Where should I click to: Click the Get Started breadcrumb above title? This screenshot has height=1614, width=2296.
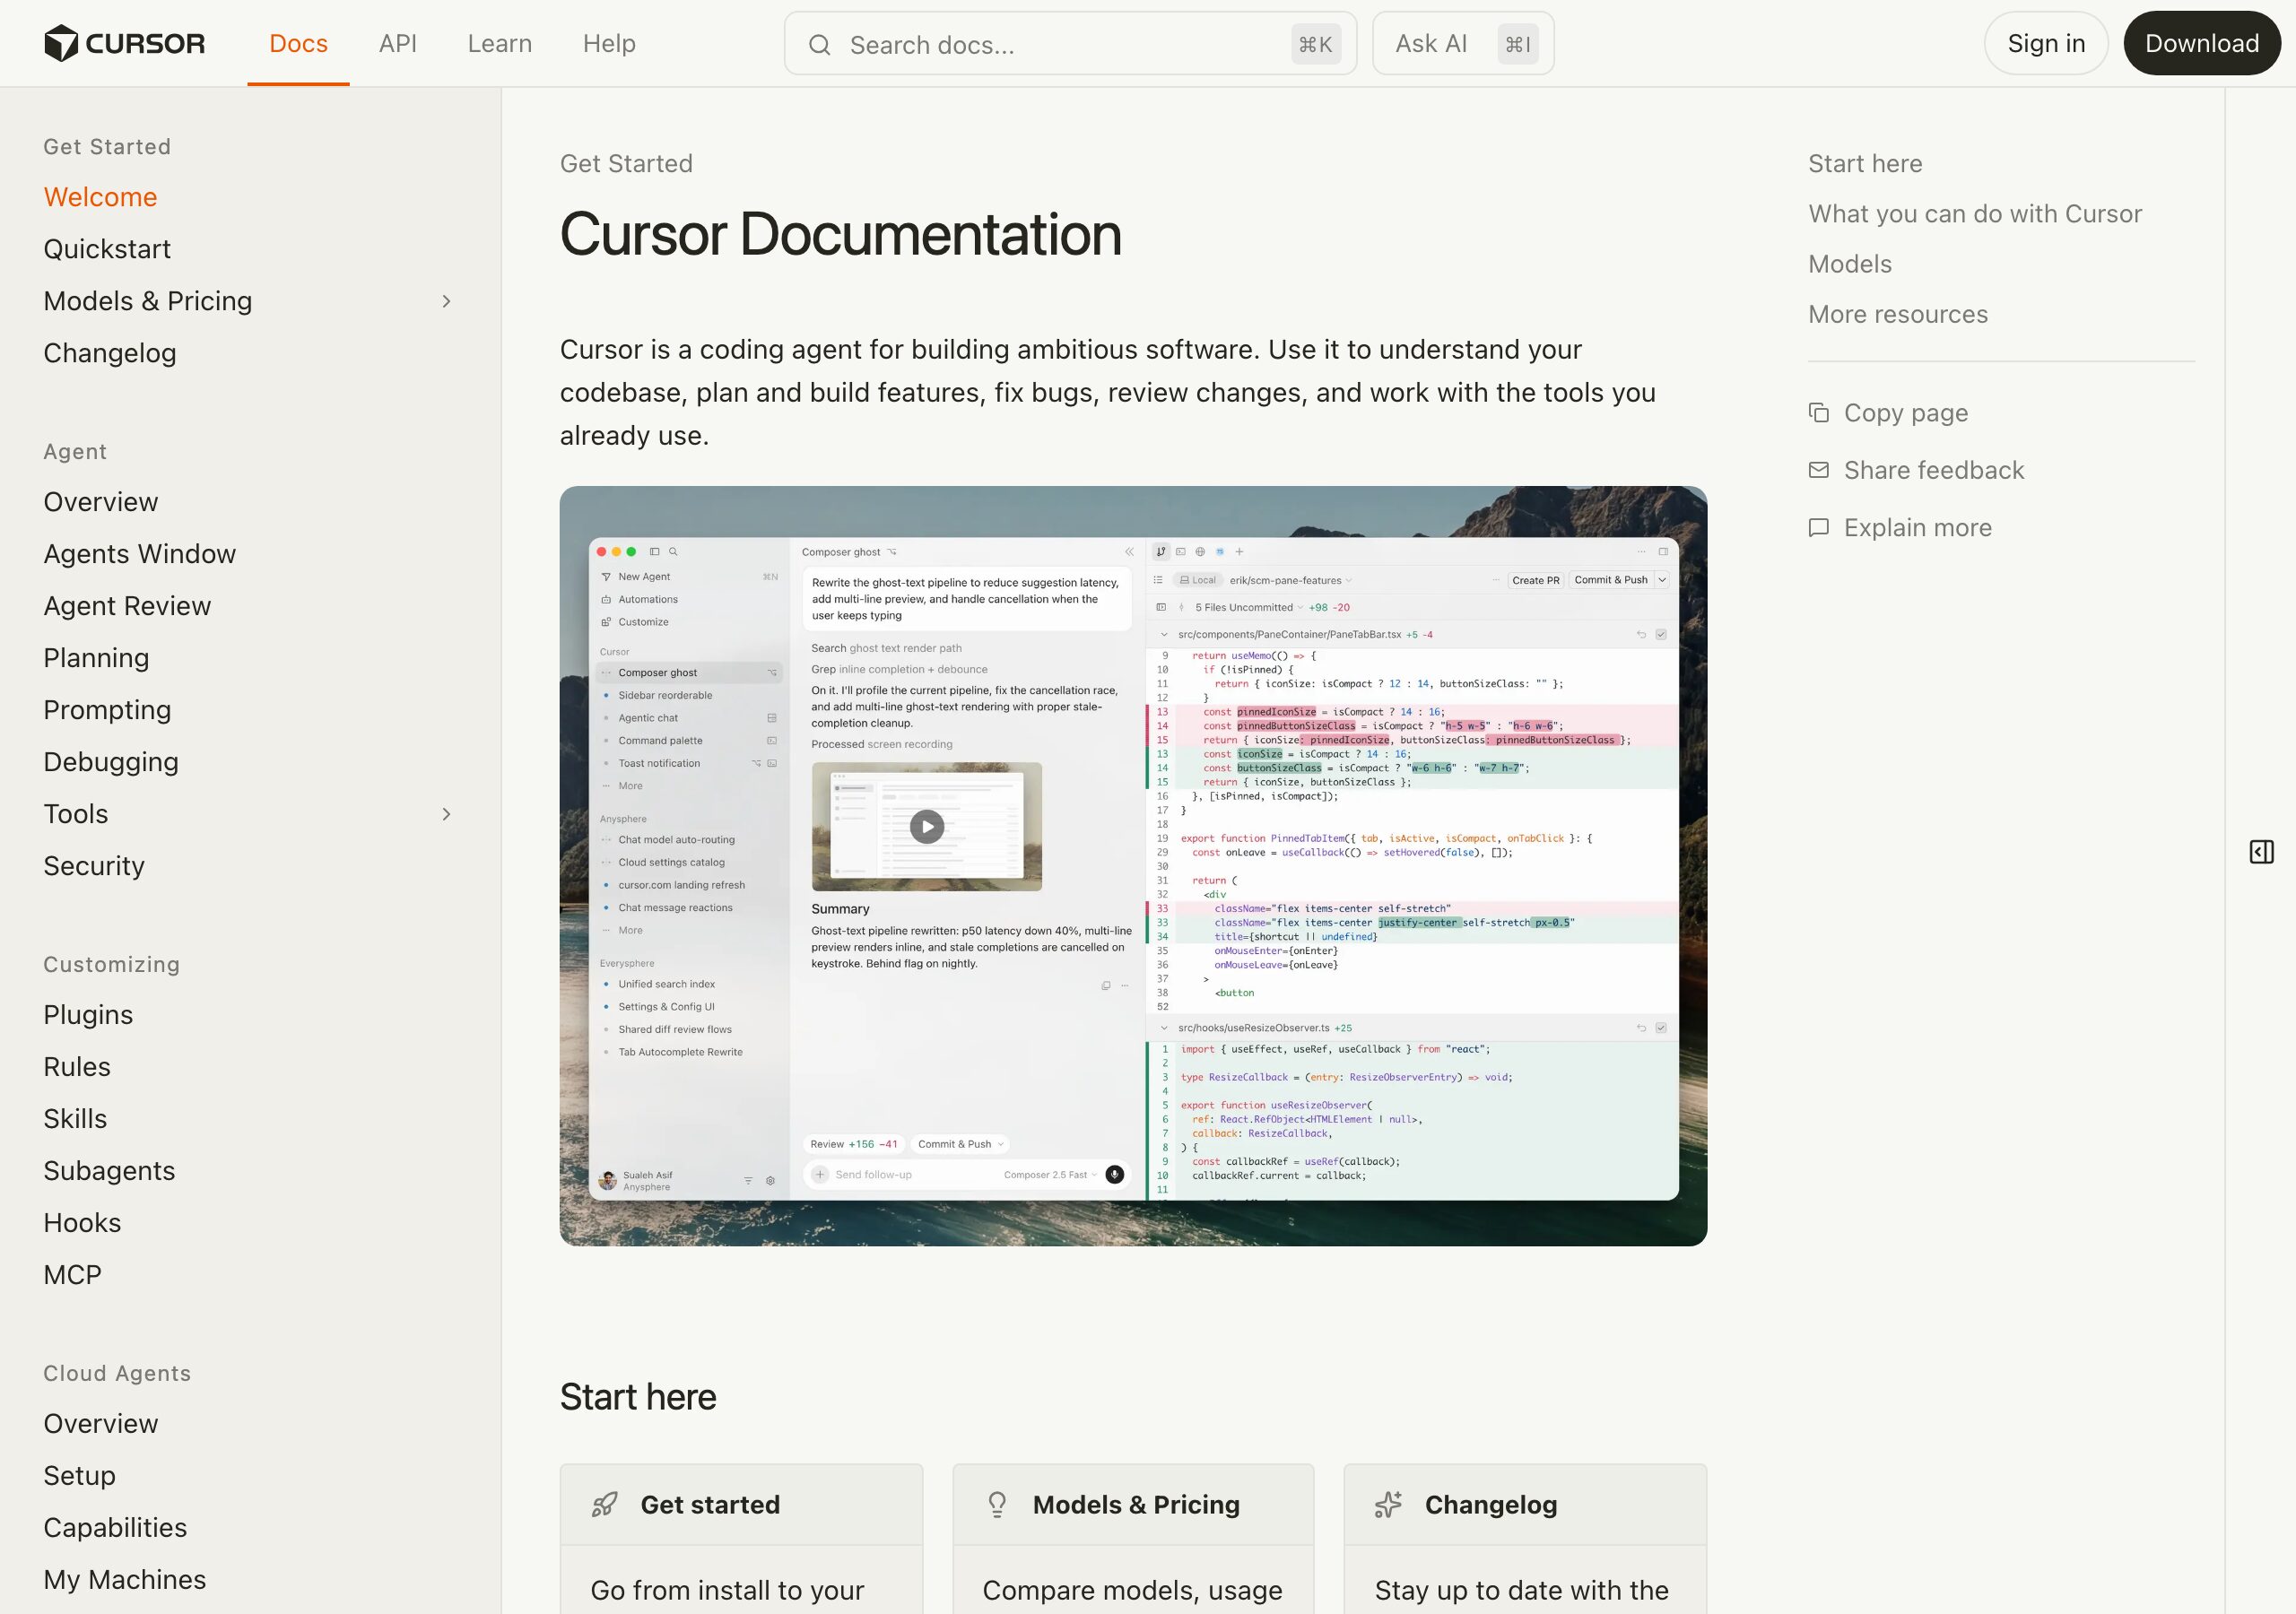pyautogui.click(x=626, y=164)
